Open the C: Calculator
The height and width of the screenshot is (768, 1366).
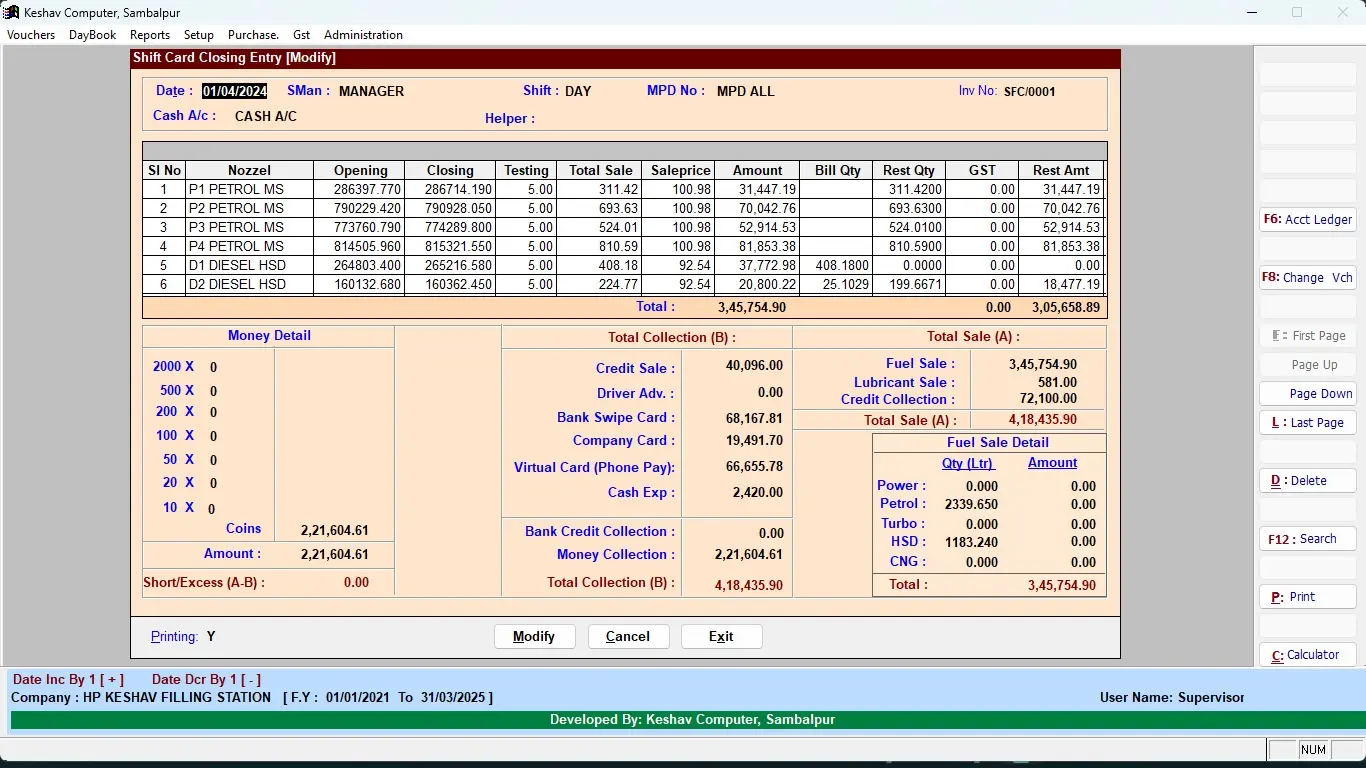1308,655
